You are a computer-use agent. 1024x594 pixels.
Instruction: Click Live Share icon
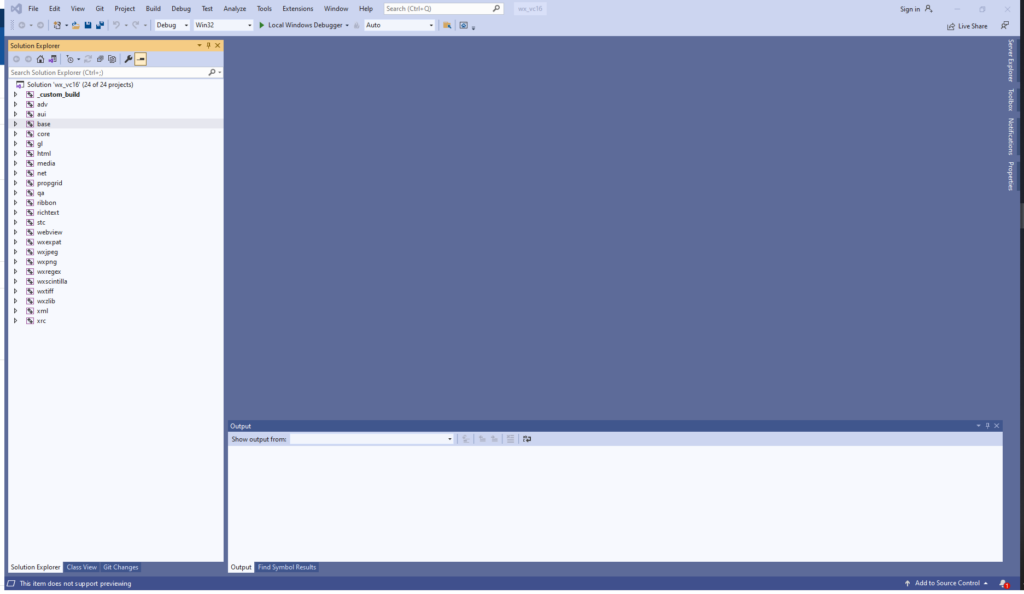point(951,26)
